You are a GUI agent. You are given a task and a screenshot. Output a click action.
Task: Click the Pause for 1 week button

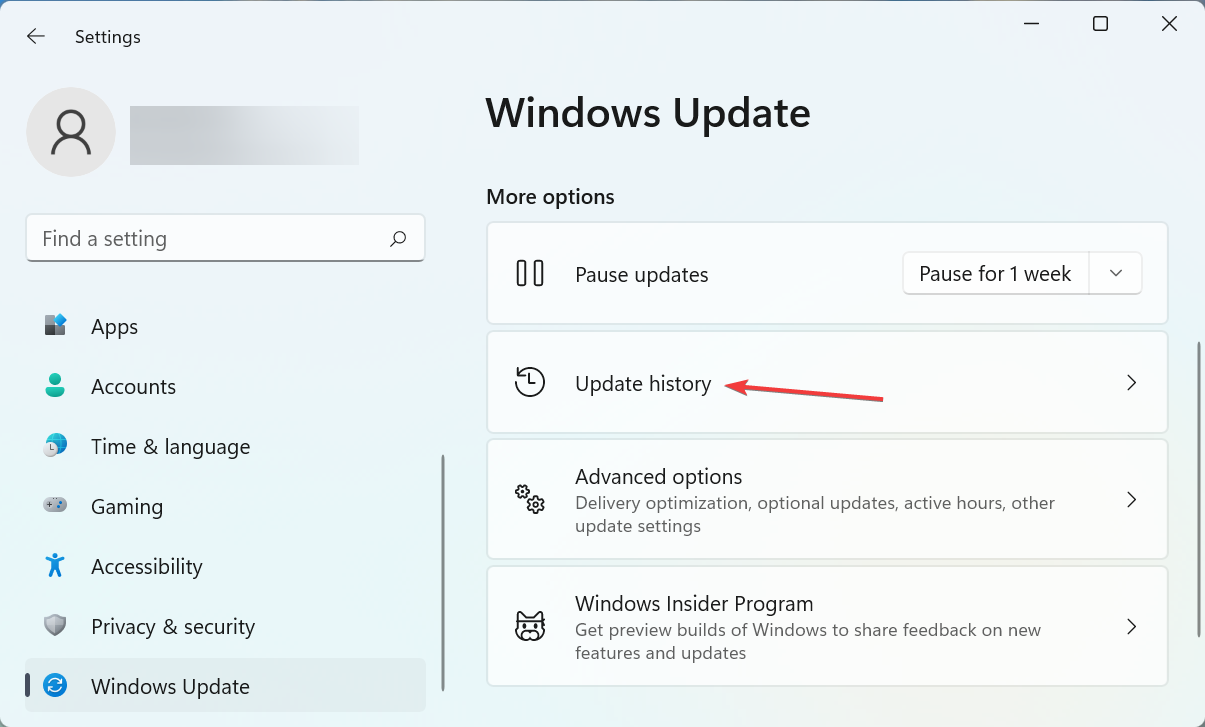pos(994,273)
